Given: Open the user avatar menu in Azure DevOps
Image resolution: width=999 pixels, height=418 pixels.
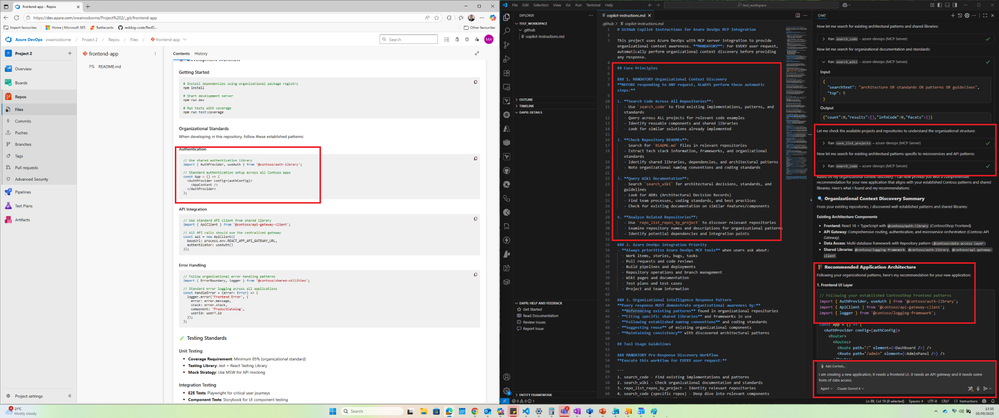Looking at the screenshot, I should (489, 40).
